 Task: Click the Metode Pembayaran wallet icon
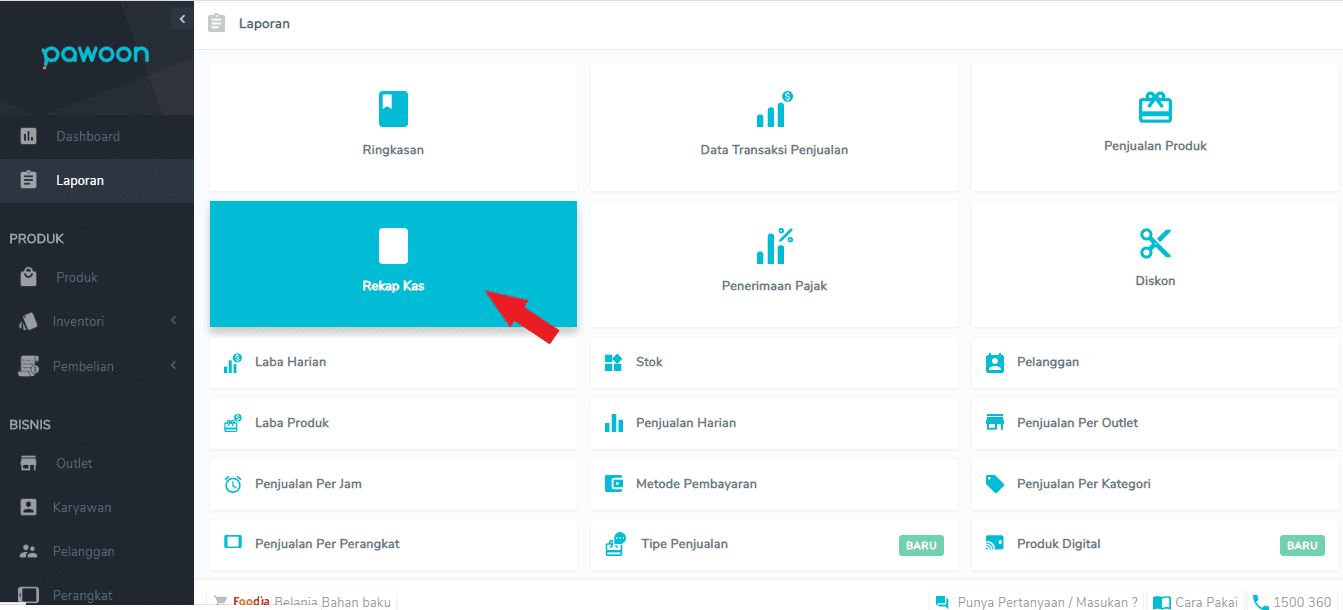614,484
